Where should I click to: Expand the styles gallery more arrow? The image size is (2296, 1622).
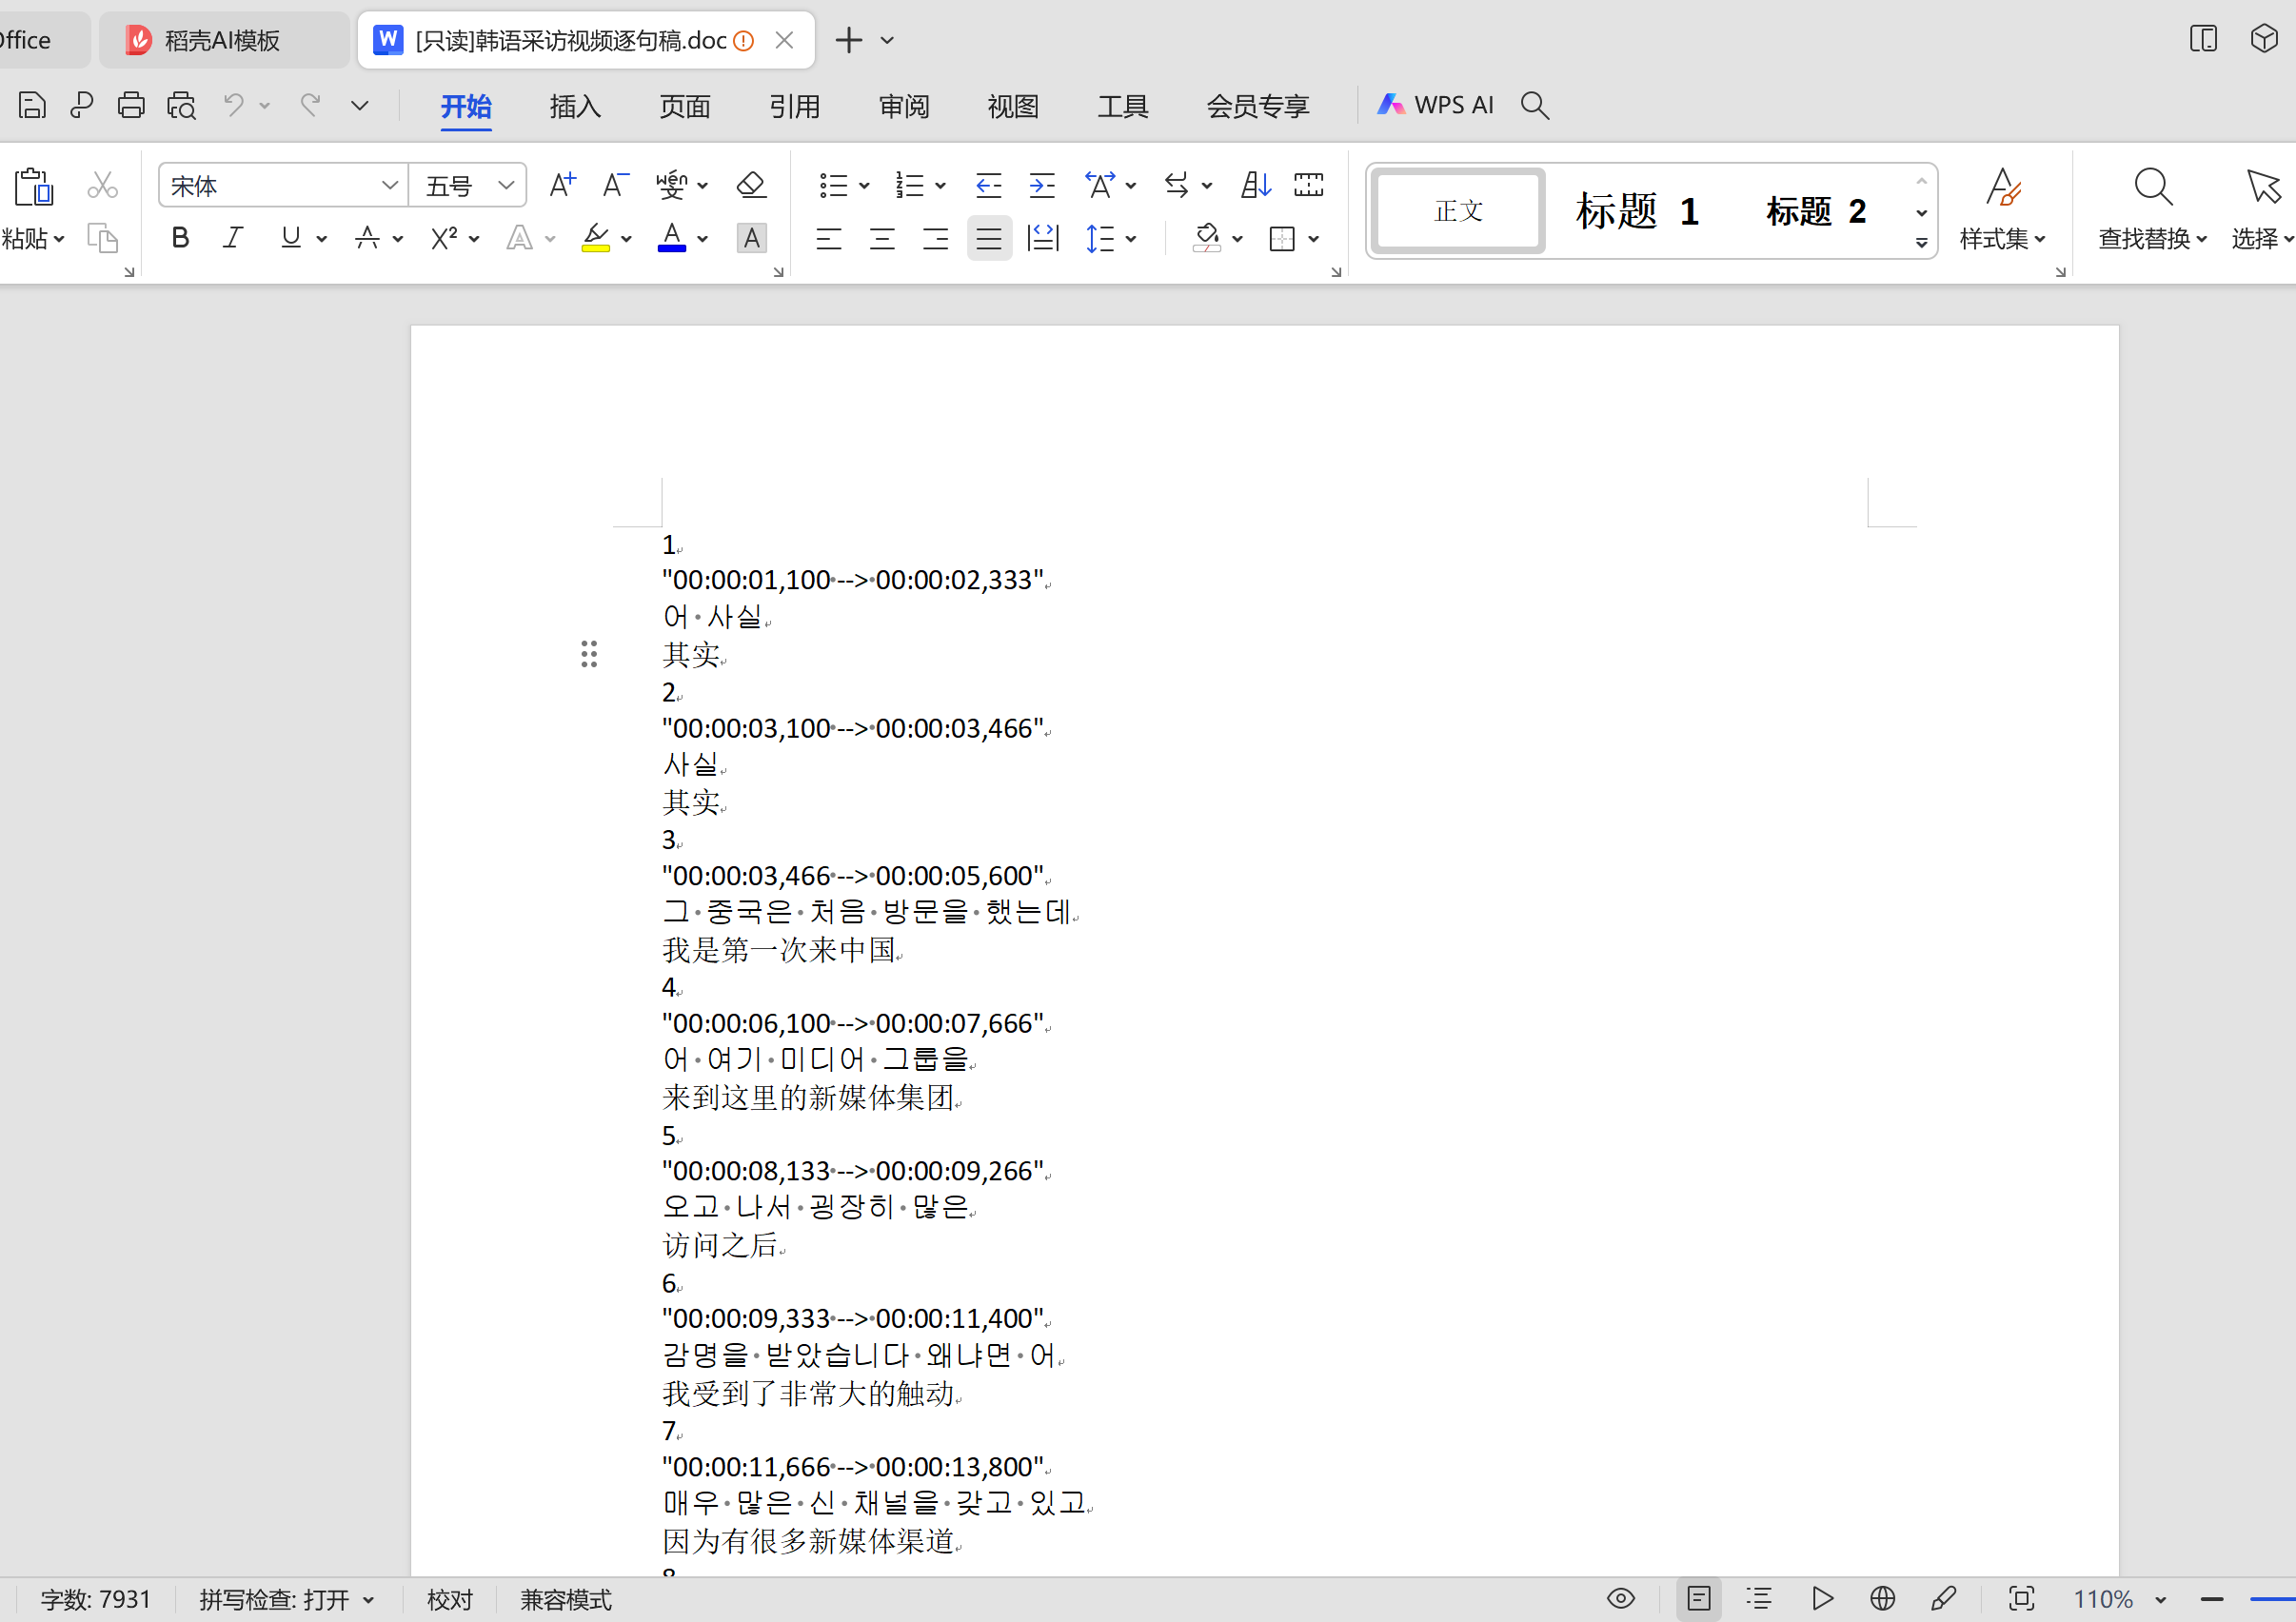pyautogui.click(x=1921, y=243)
